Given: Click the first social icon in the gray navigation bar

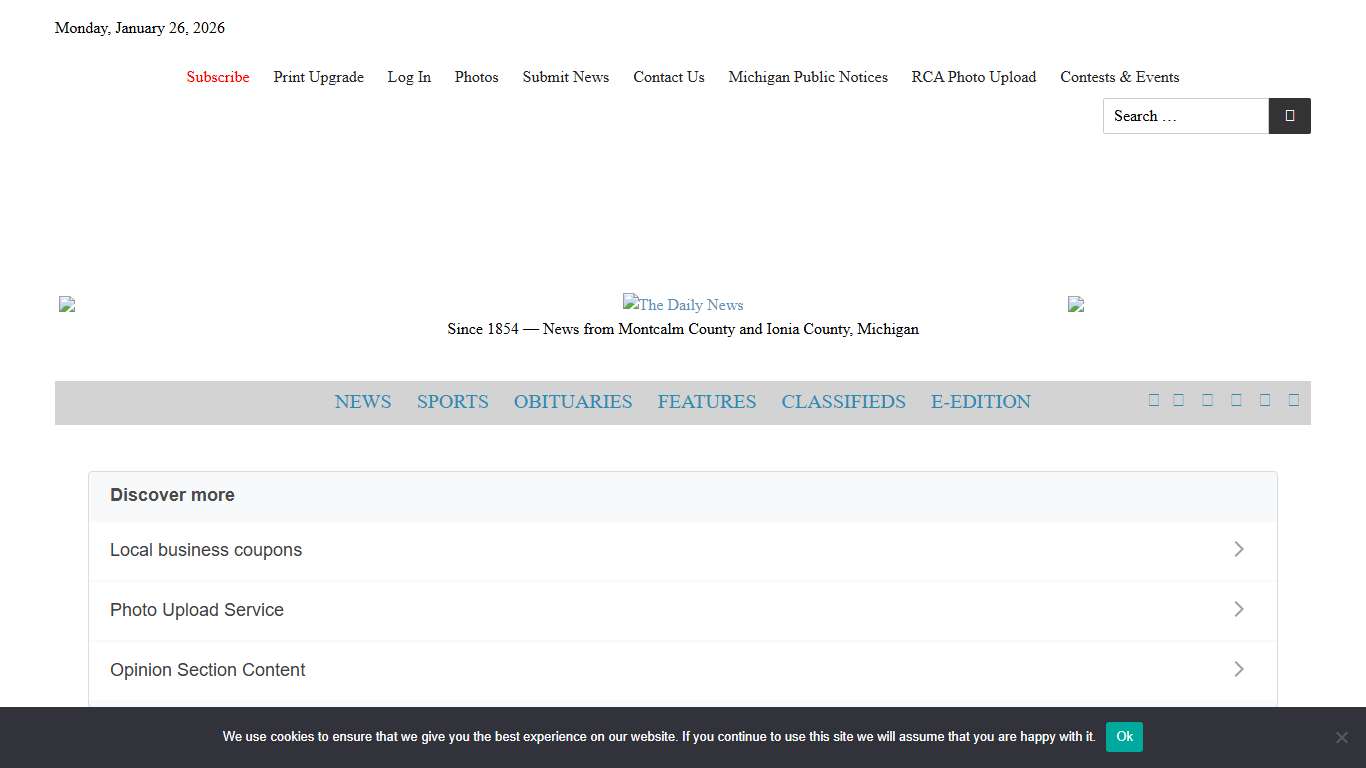Looking at the screenshot, I should click(x=1153, y=400).
